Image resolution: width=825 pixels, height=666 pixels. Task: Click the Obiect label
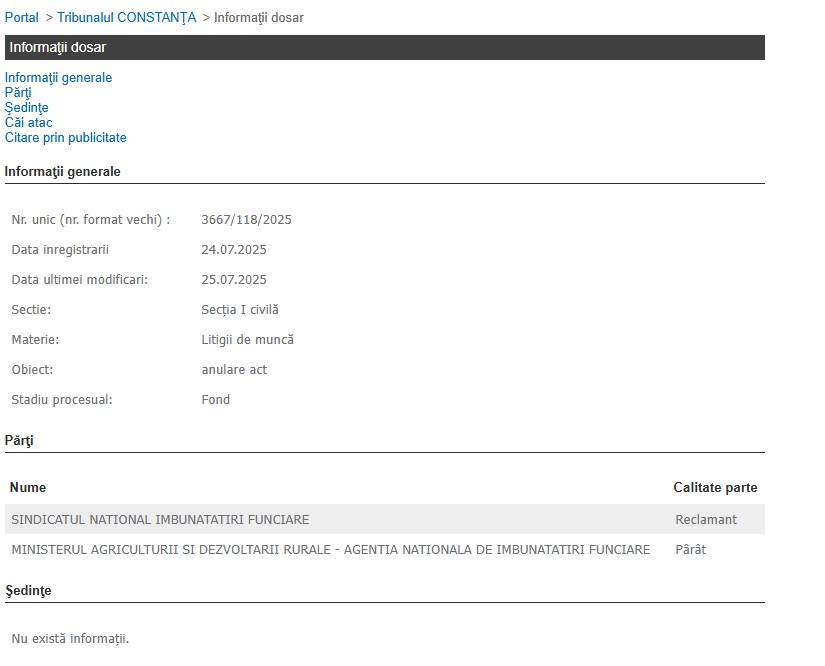point(32,369)
